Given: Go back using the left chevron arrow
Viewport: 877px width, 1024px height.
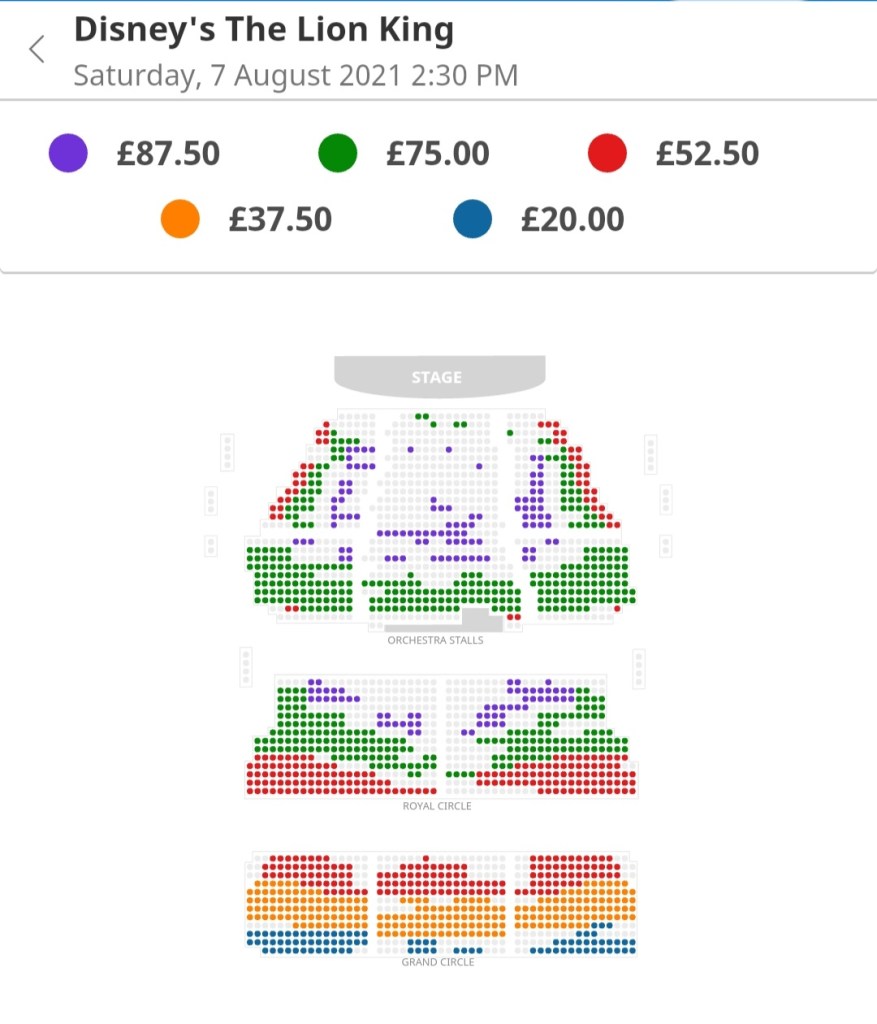Looking at the screenshot, I should point(37,49).
